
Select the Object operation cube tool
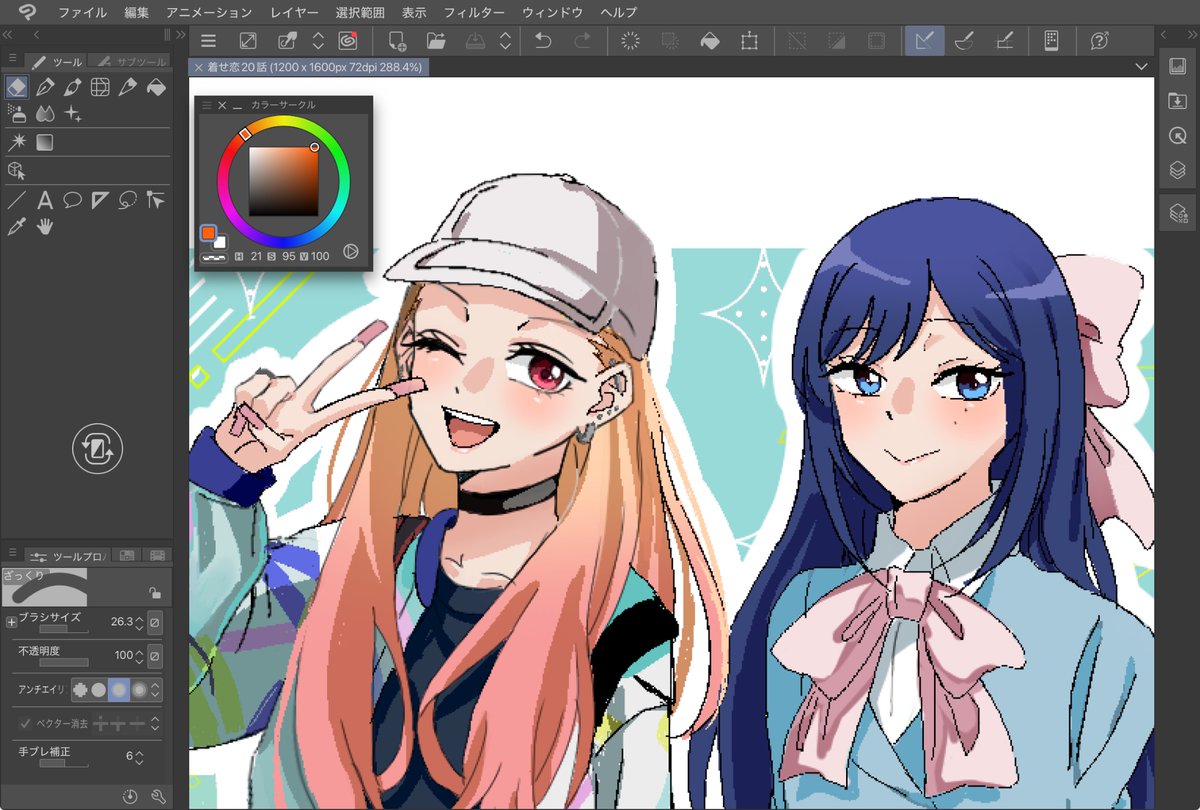pos(16,171)
